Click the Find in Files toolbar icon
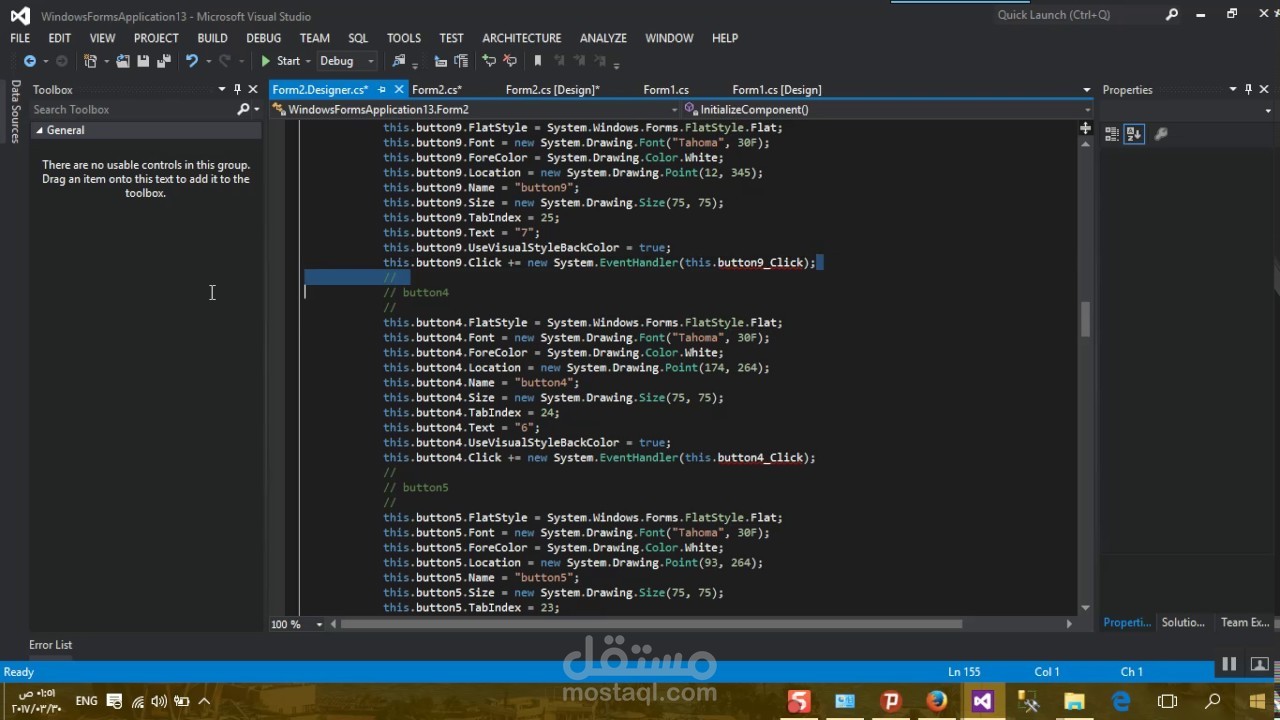The height and width of the screenshot is (720, 1280). (x=399, y=61)
